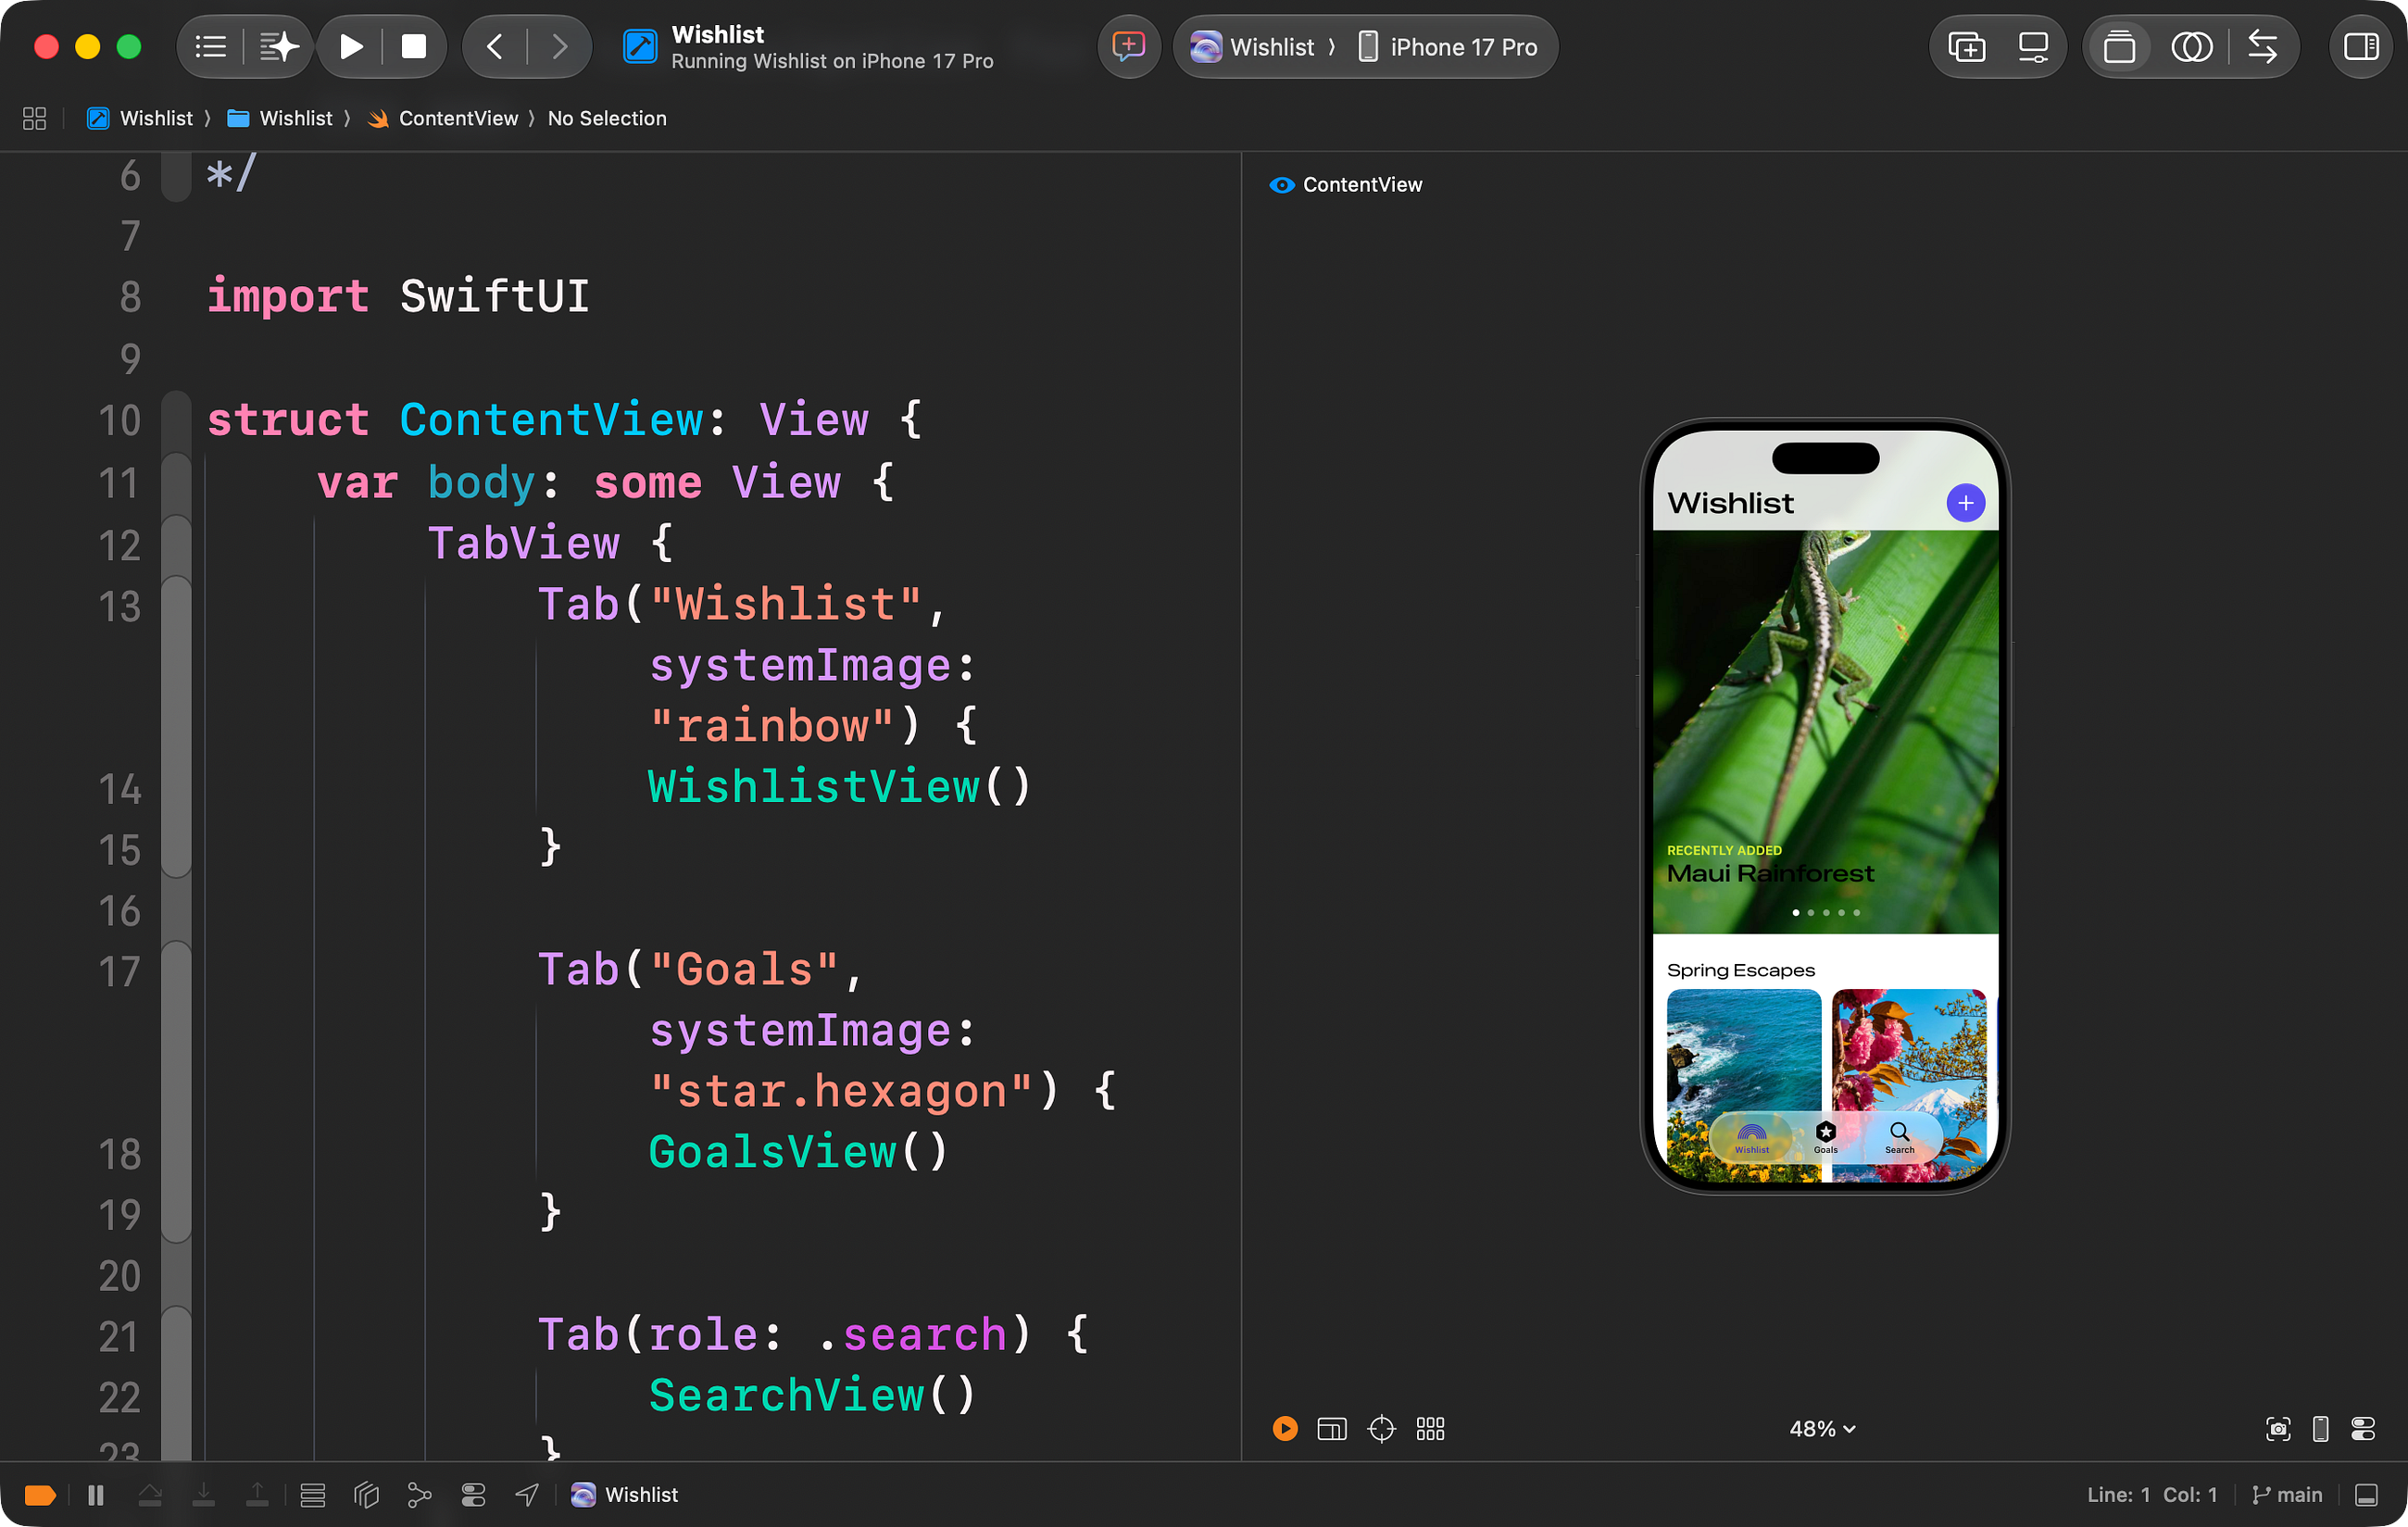Click the display-with-slider toolbar icon

(x=2033, y=46)
